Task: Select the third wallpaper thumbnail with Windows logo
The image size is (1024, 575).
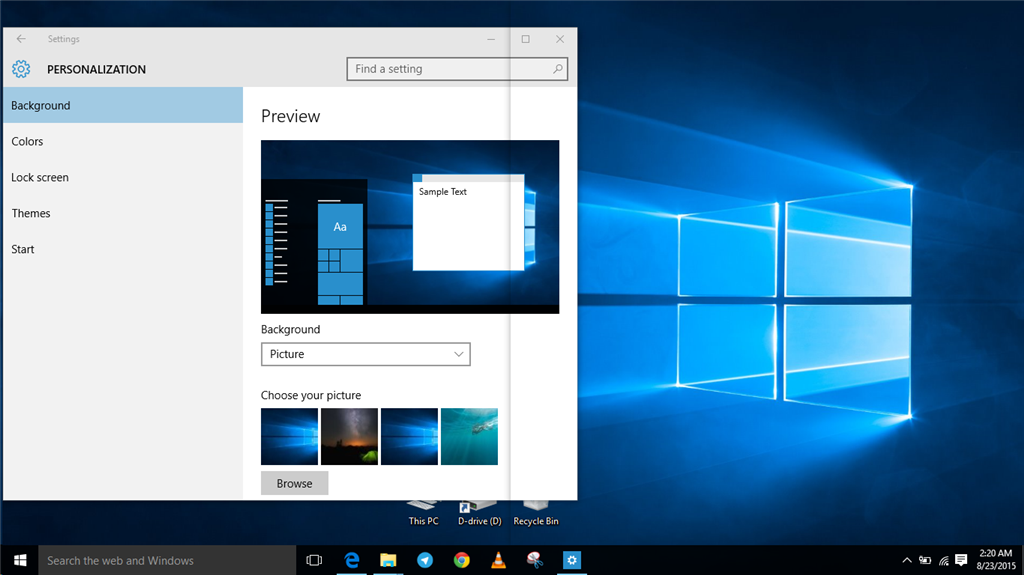Action: (409, 436)
